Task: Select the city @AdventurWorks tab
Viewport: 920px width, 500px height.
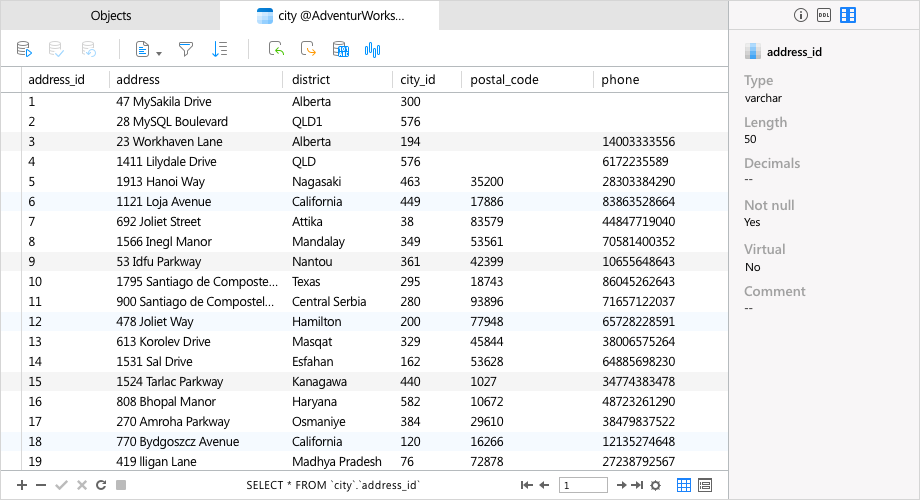Action: pyautogui.click(x=330, y=16)
